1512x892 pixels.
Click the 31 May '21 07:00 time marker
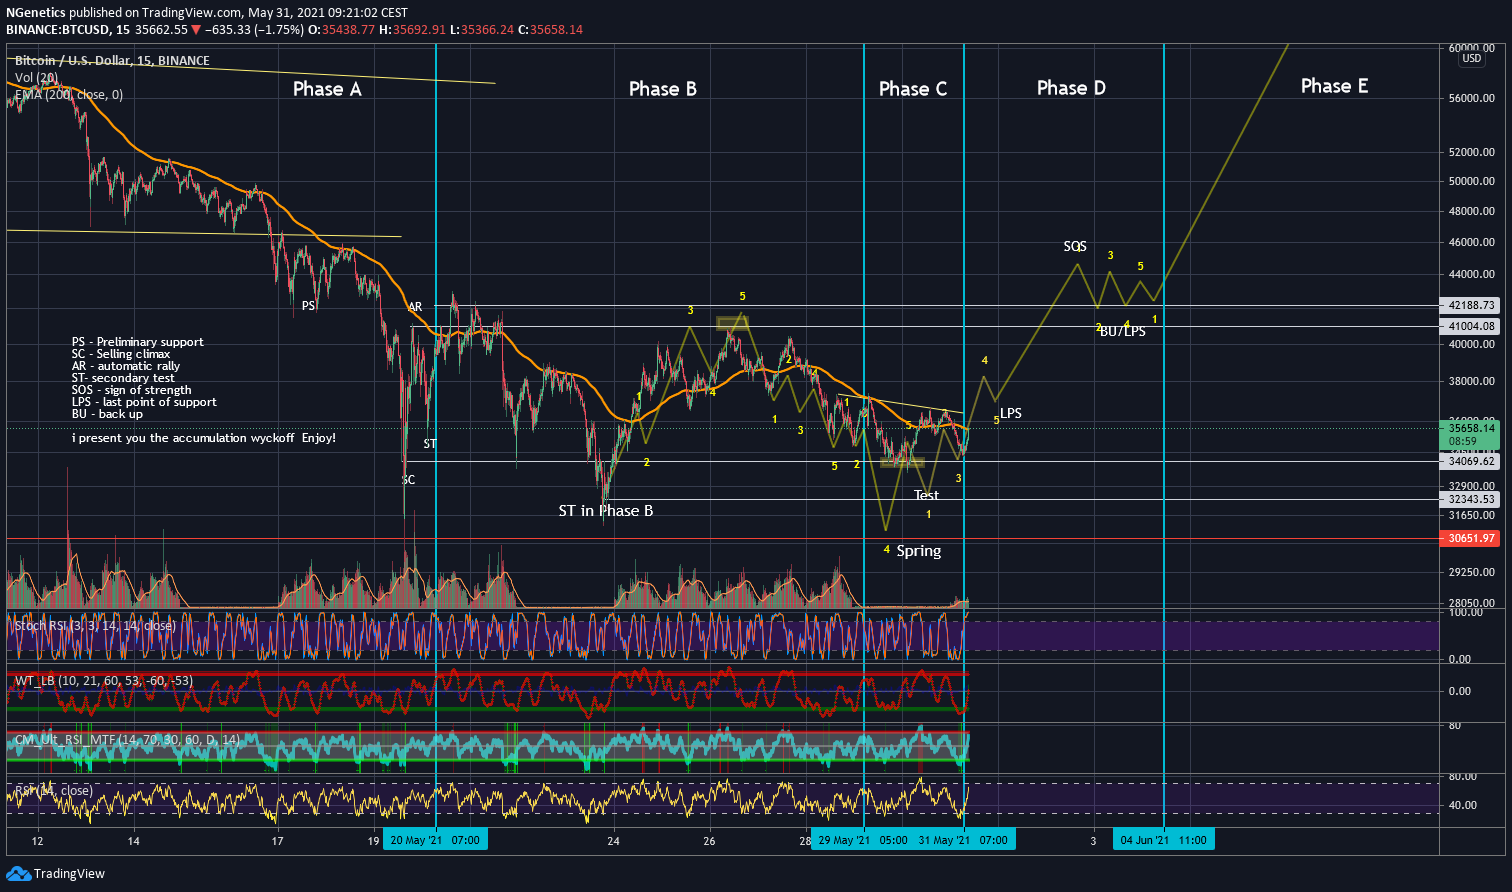point(963,840)
